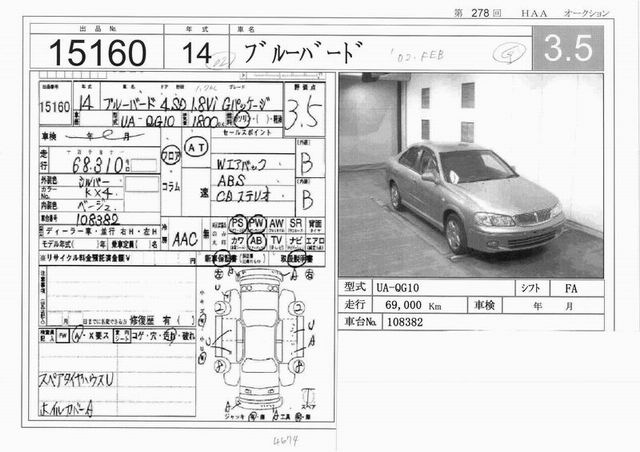Viewport: 640px width, 452px height.
Task: Click the handwritten ベージュ interior color
Action: pyautogui.click(x=98, y=205)
